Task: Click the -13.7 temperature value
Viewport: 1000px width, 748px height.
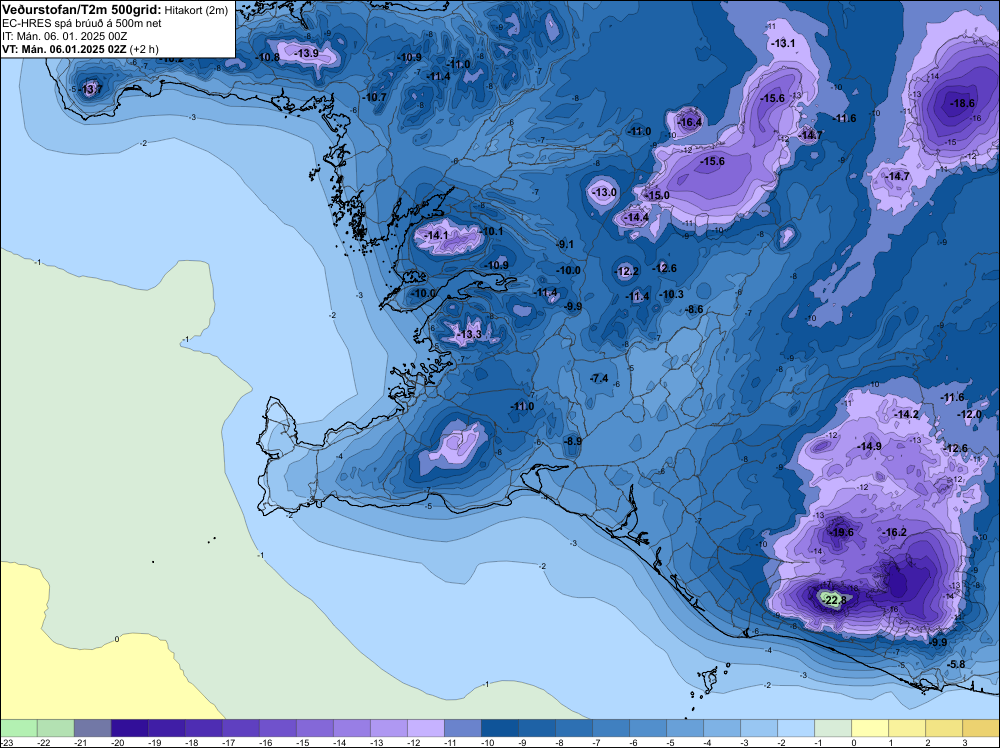Action: (91, 89)
